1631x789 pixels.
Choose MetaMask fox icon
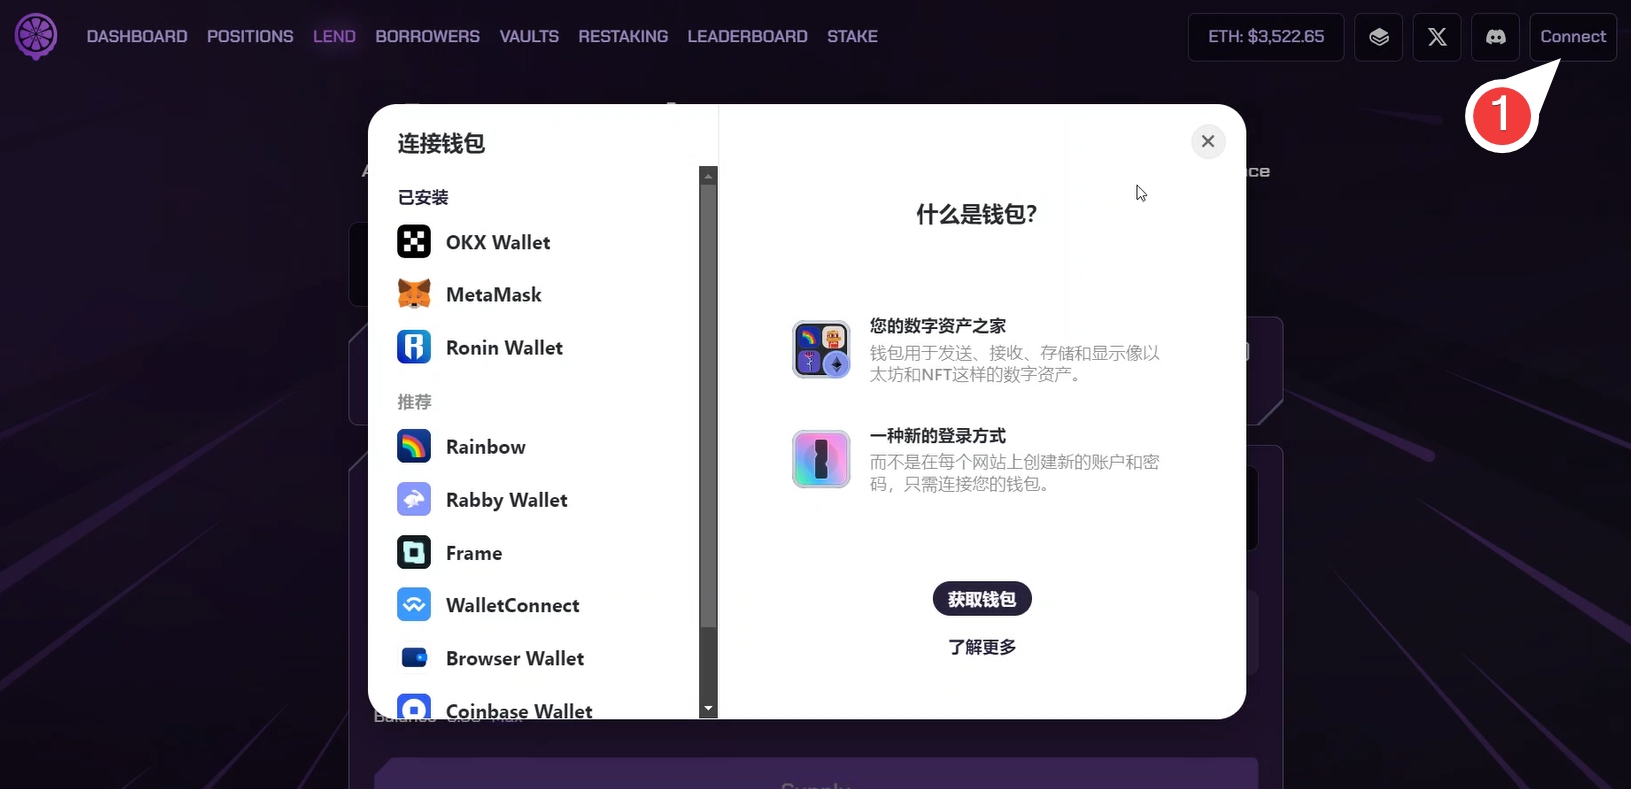(x=414, y=295)
